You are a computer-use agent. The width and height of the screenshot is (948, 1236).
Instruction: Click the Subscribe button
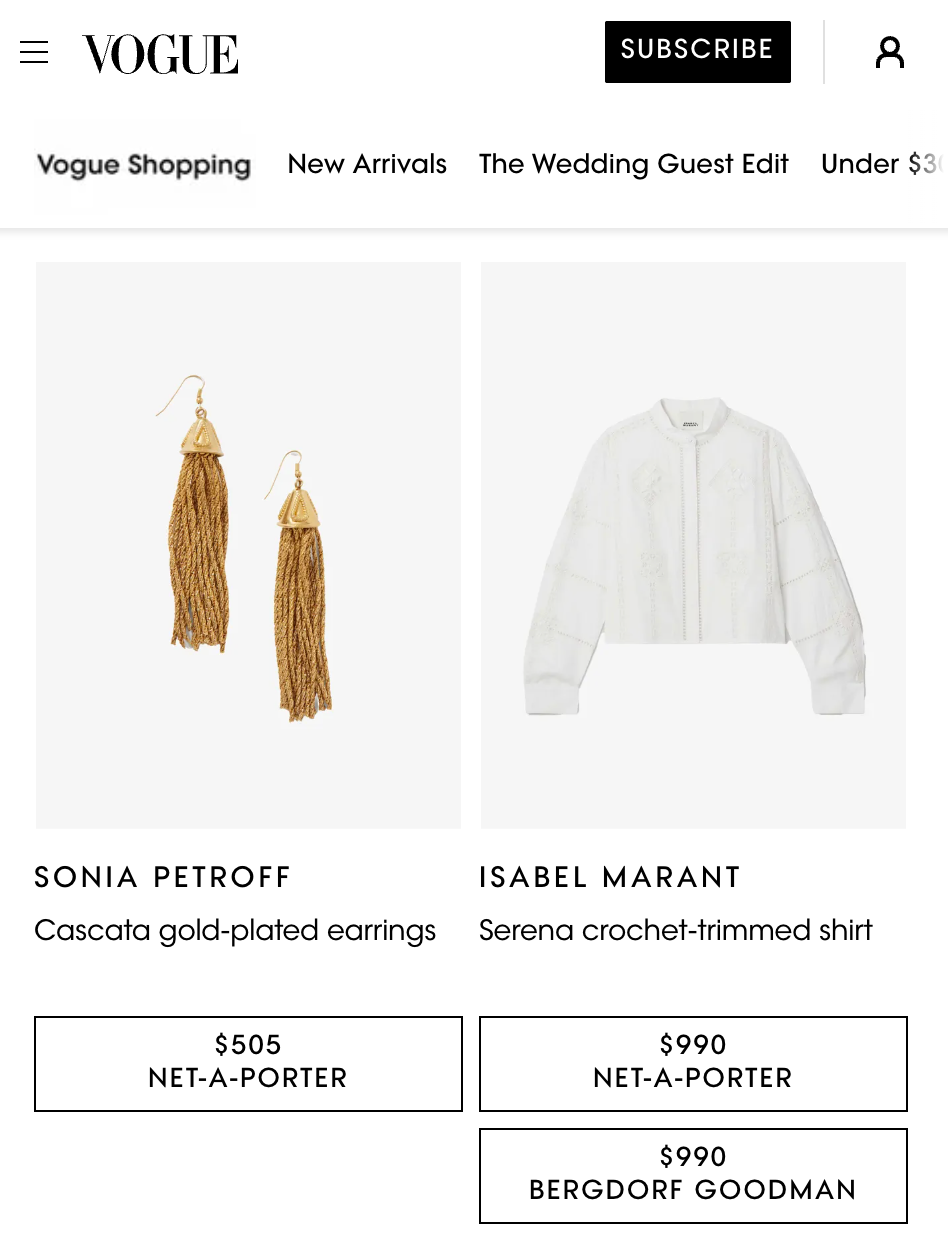click(697, 51)
